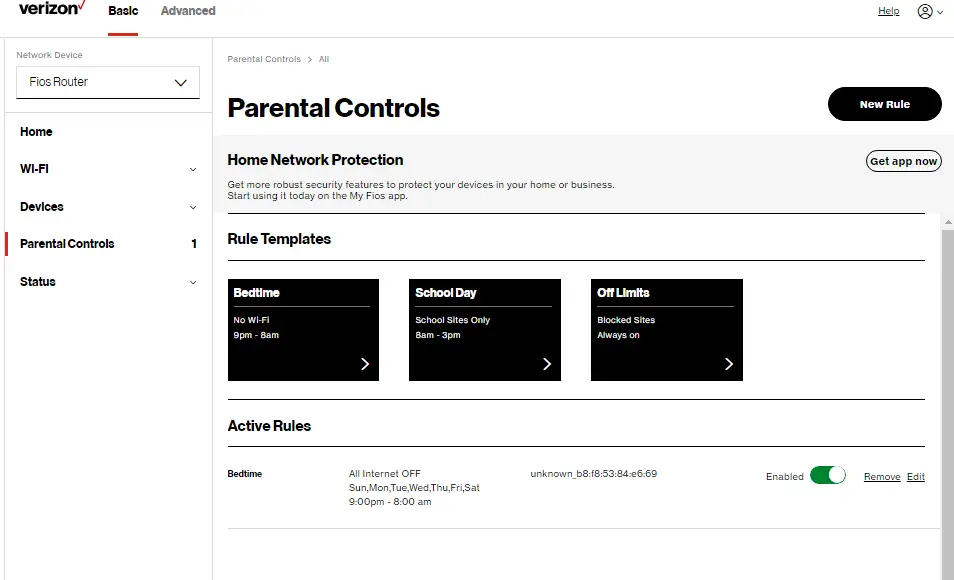Click Get app now for Home Network Protection
The height and width of the screenshot is (580, 954).
coord(903,161)
